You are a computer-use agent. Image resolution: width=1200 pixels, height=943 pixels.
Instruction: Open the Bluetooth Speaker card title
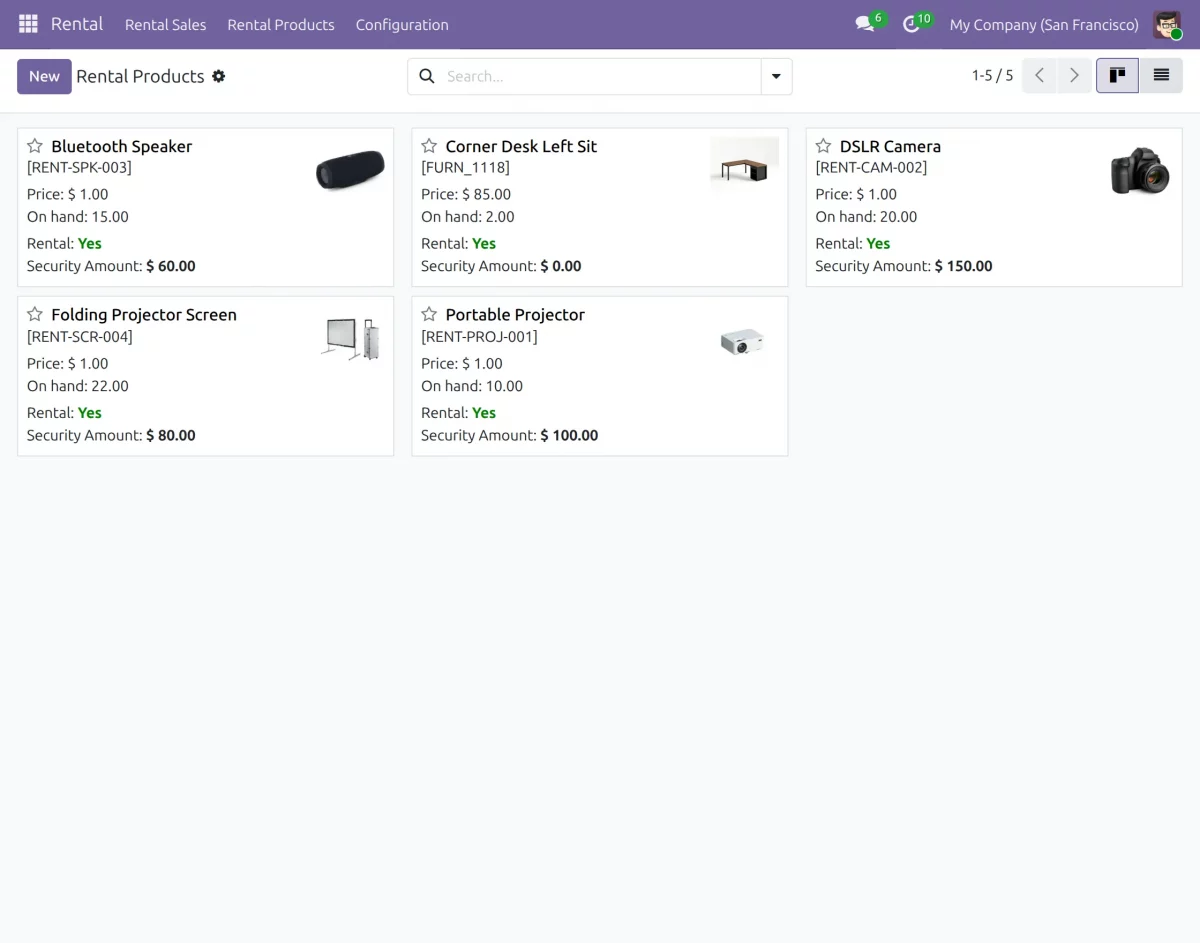121,146
